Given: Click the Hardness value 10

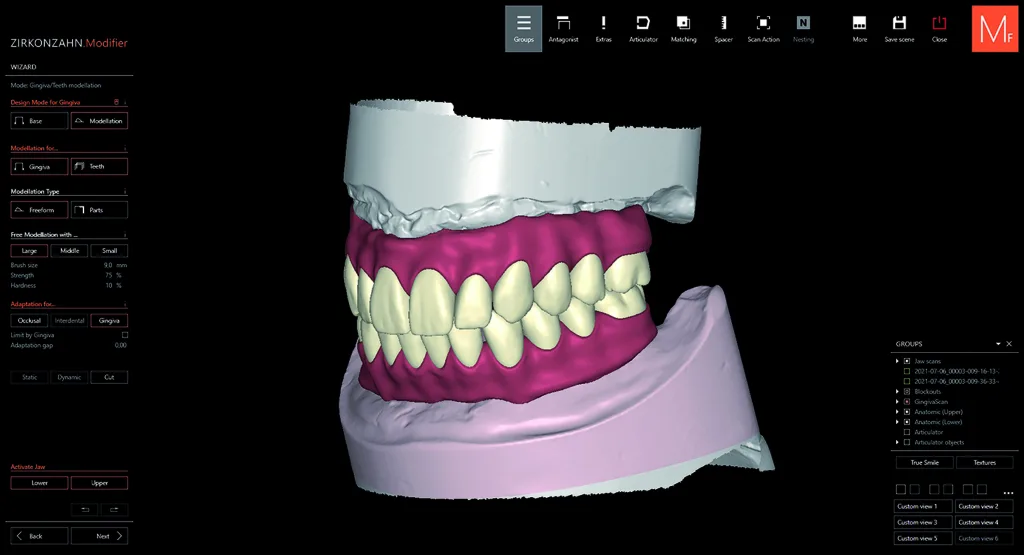Looking at the screenshot, I should click(x=109, y=285).
